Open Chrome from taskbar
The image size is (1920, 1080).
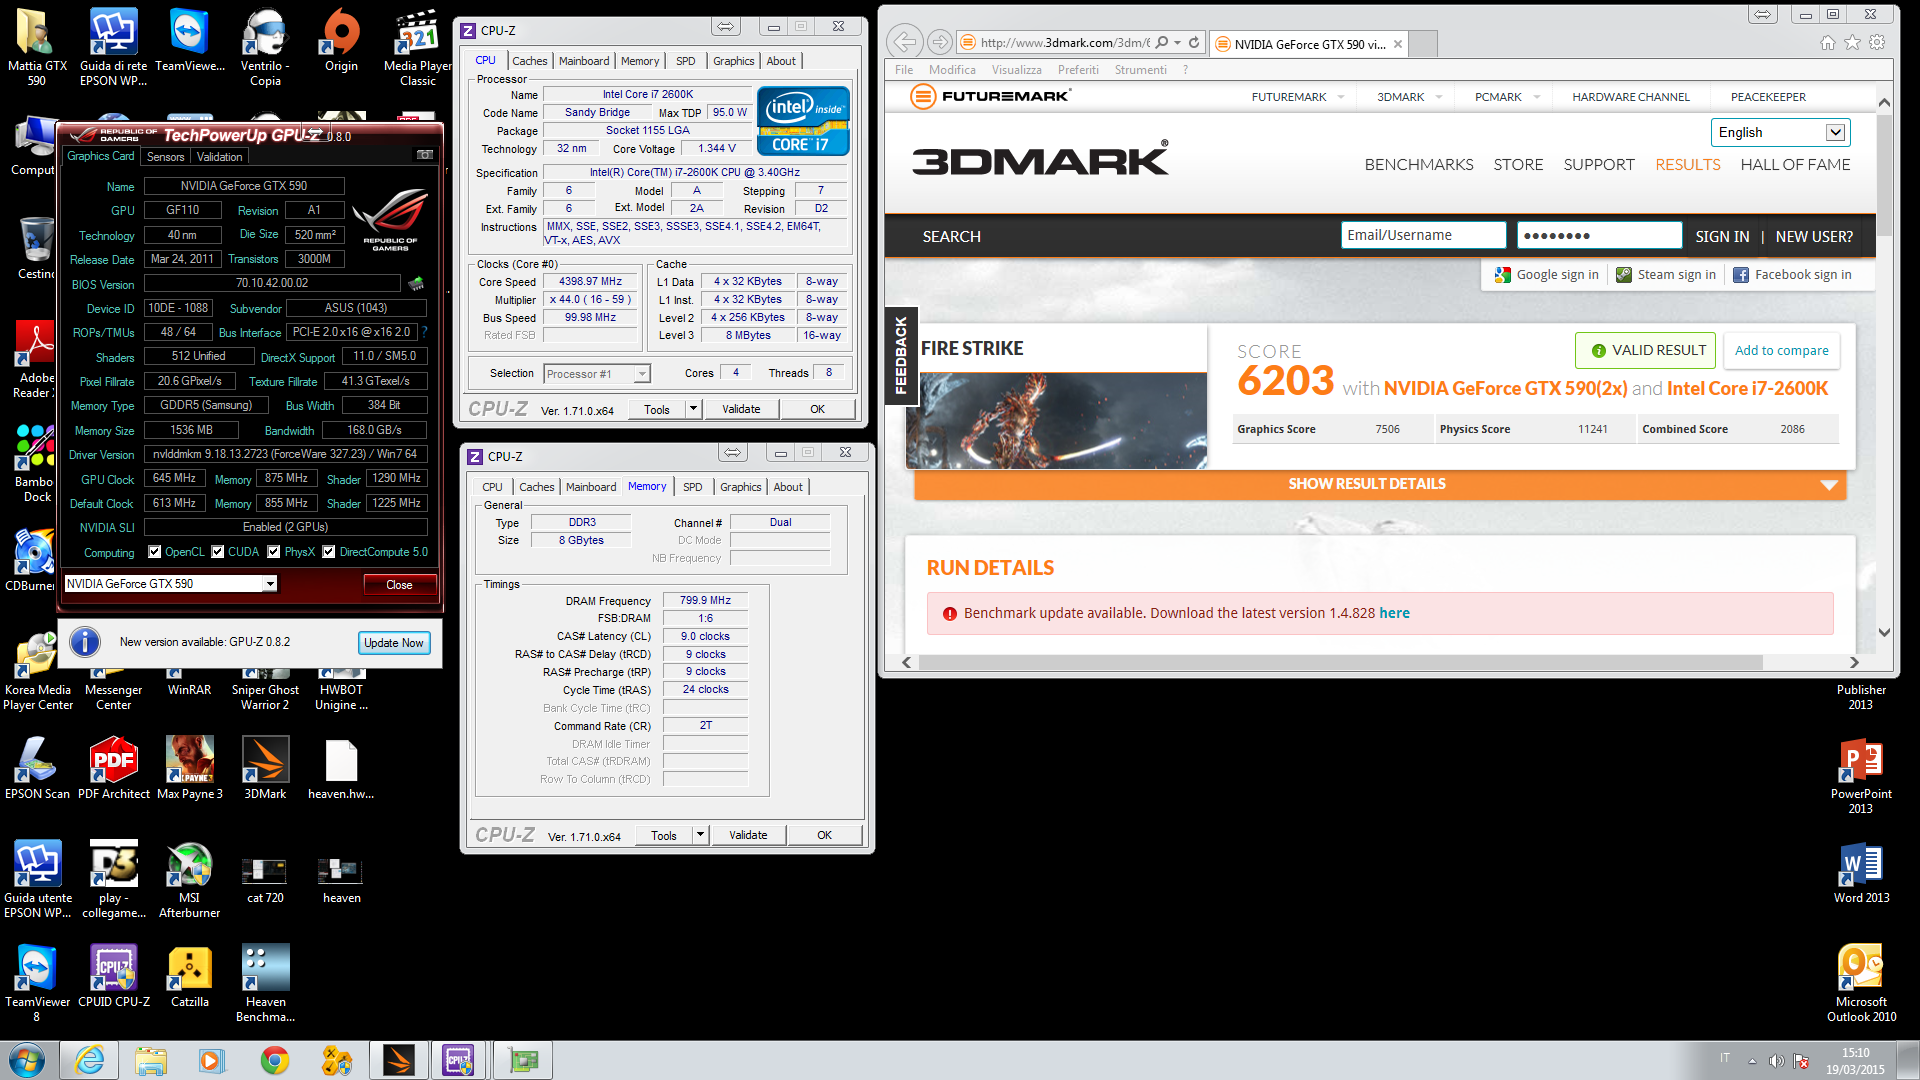pyautogui.click(x=274, y=1060)
